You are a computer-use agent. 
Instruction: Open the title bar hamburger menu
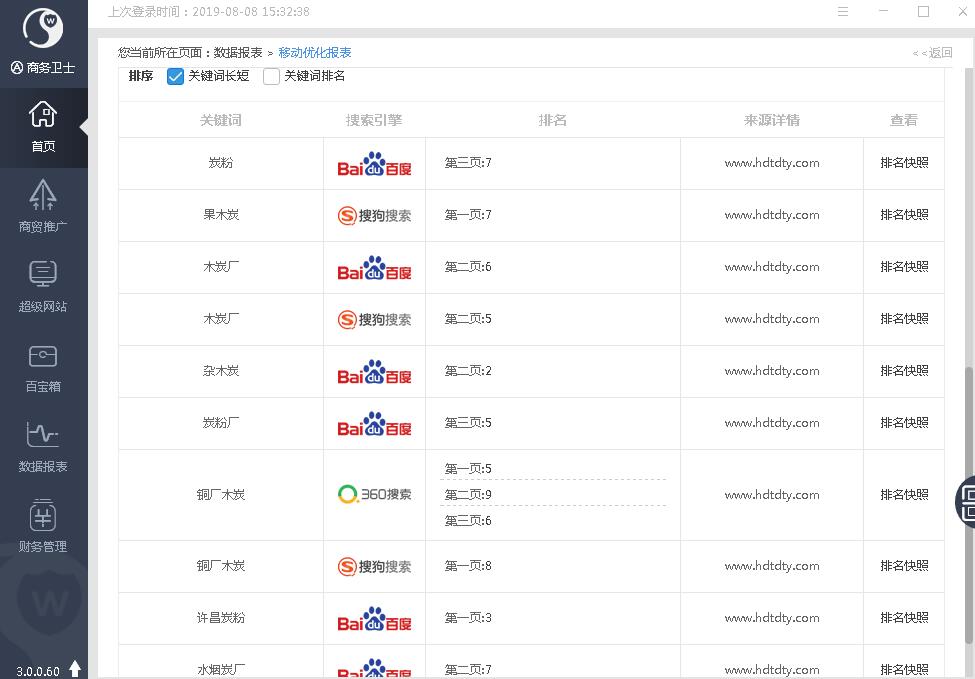pyautogui.click(x=843, y=12)
